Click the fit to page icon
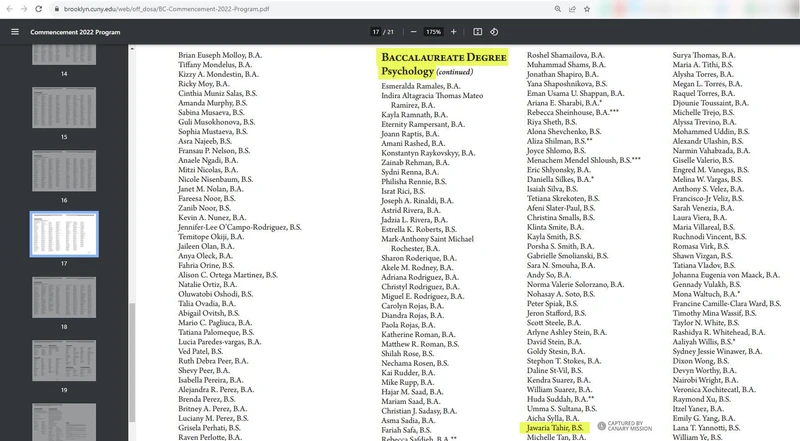Screen dimensions: 800x441 [478, 31]
